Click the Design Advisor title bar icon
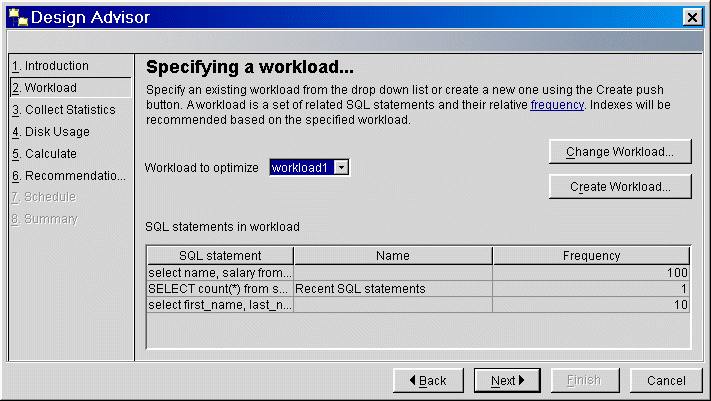 [17, 17]
